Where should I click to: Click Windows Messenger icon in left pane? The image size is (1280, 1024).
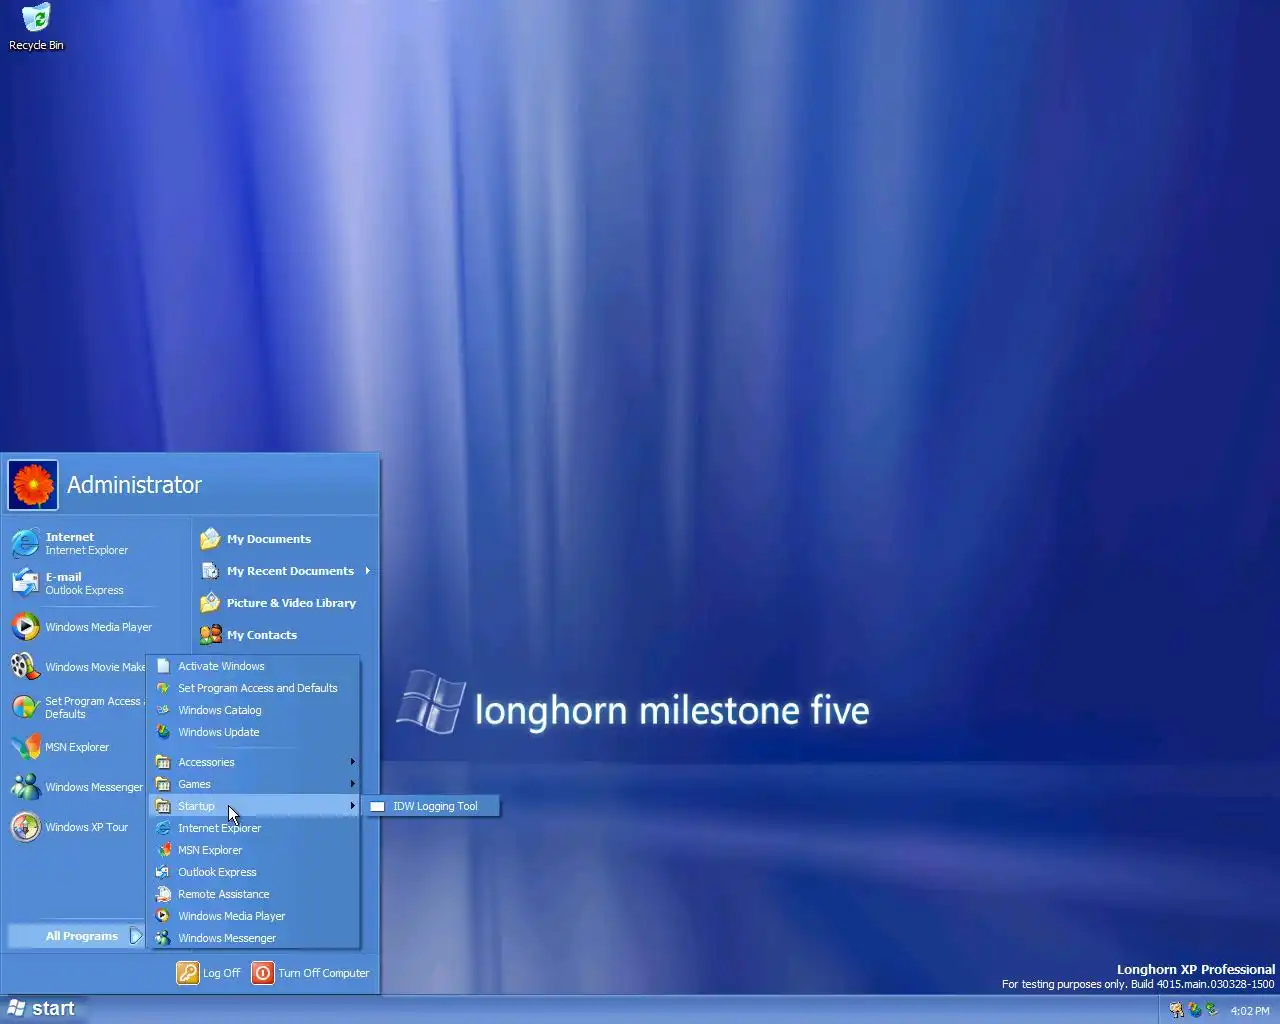[25, 787]
